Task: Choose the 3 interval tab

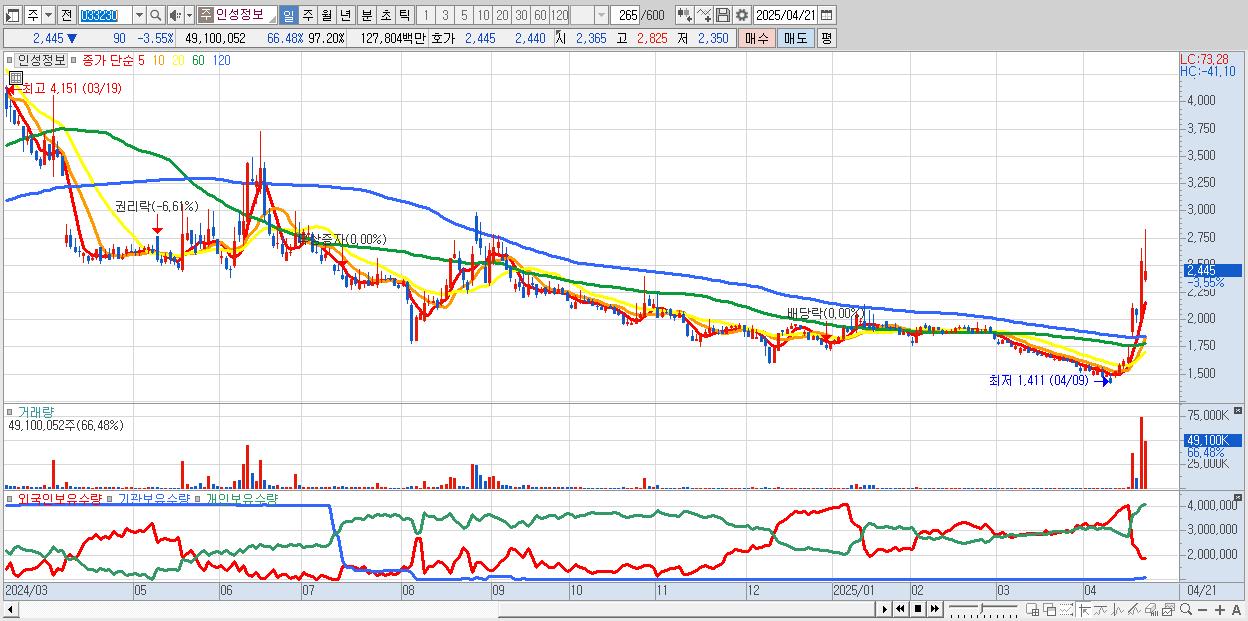Action: [445, 15]
